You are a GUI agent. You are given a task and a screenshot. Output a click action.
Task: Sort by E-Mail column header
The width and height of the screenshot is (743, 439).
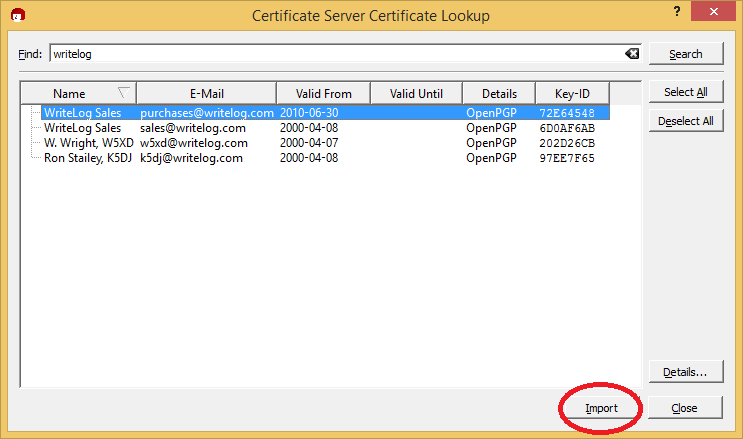tap(207, 93)
